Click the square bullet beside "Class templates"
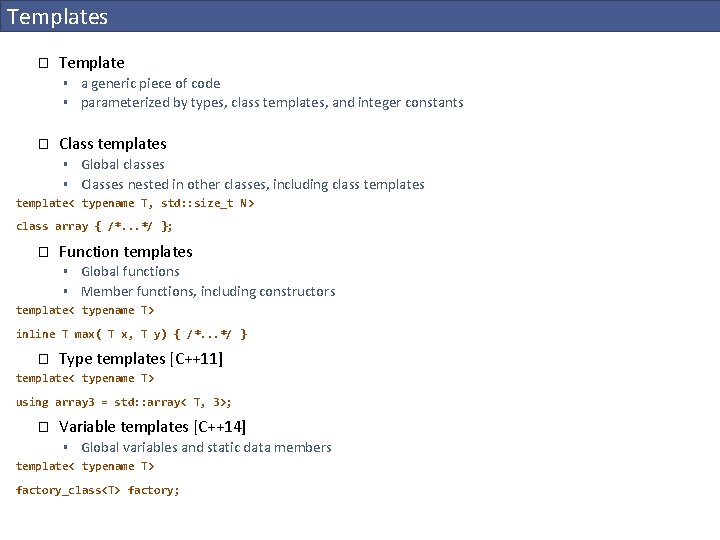 (43, 144)
